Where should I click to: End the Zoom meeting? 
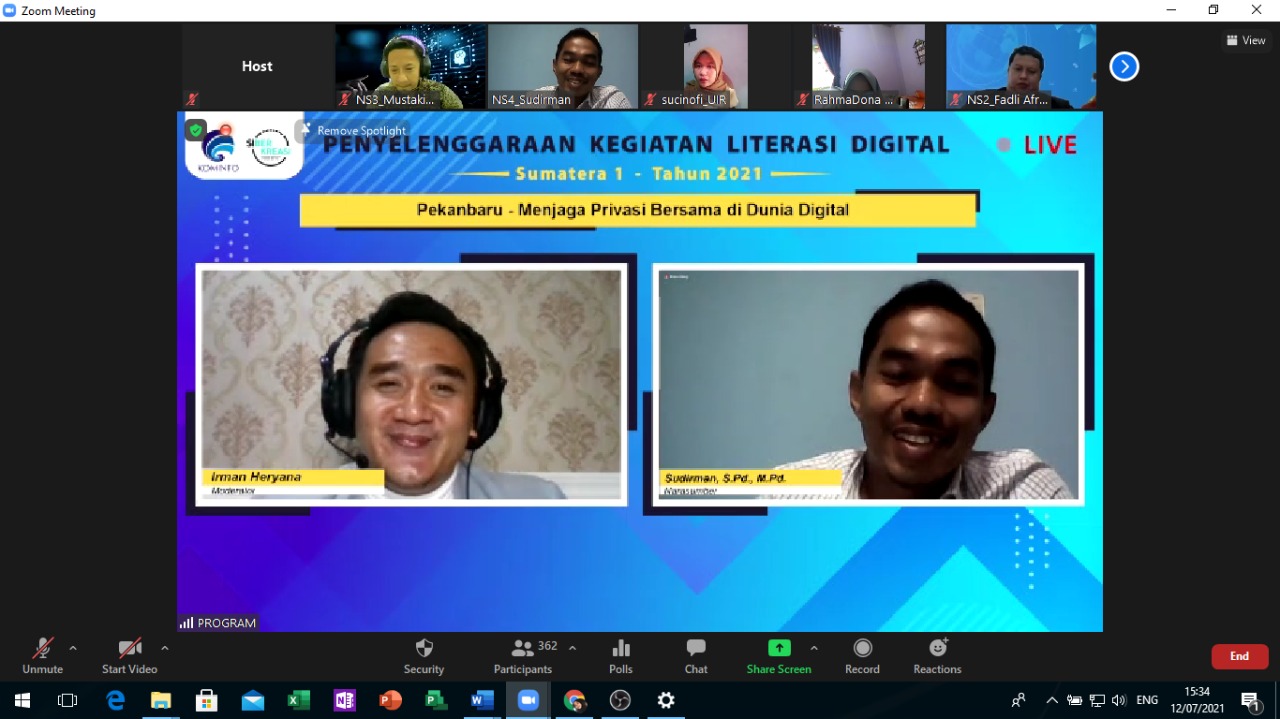[1239, 656]
